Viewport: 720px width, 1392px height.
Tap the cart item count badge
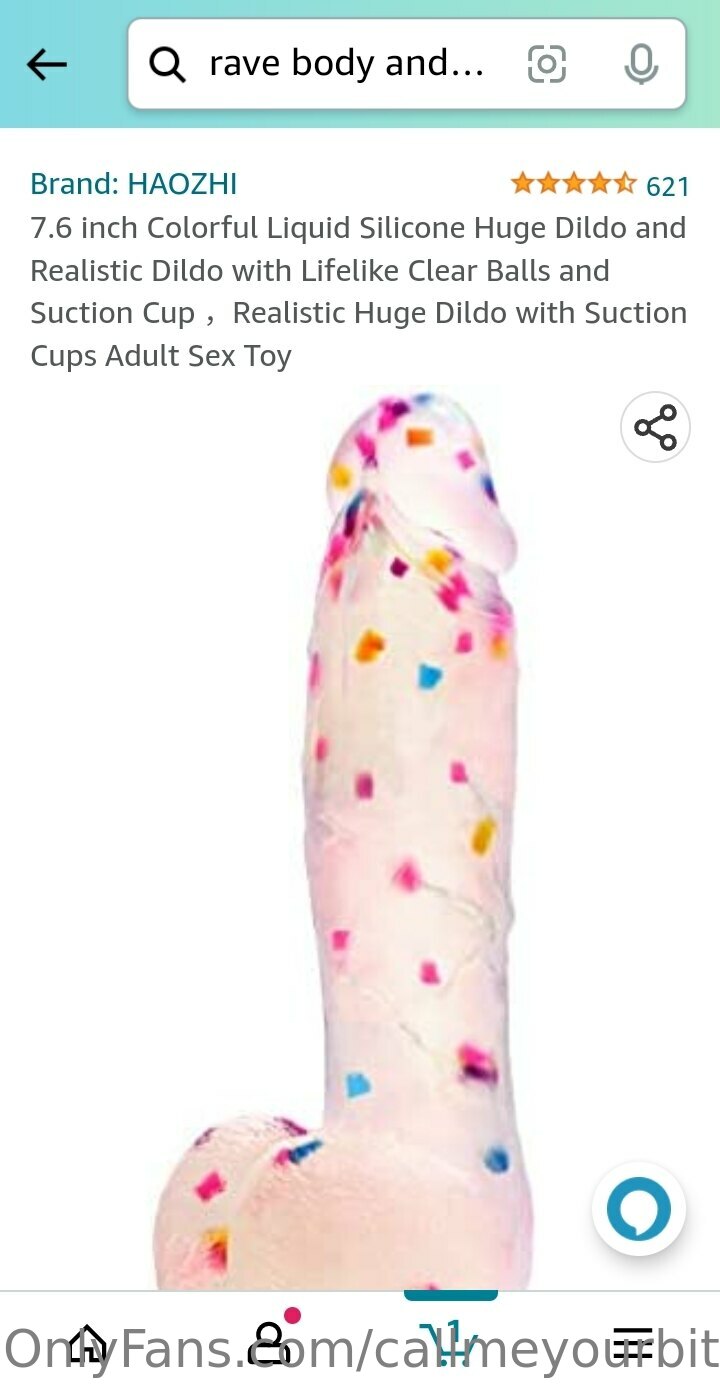[x=451, y=1331]
